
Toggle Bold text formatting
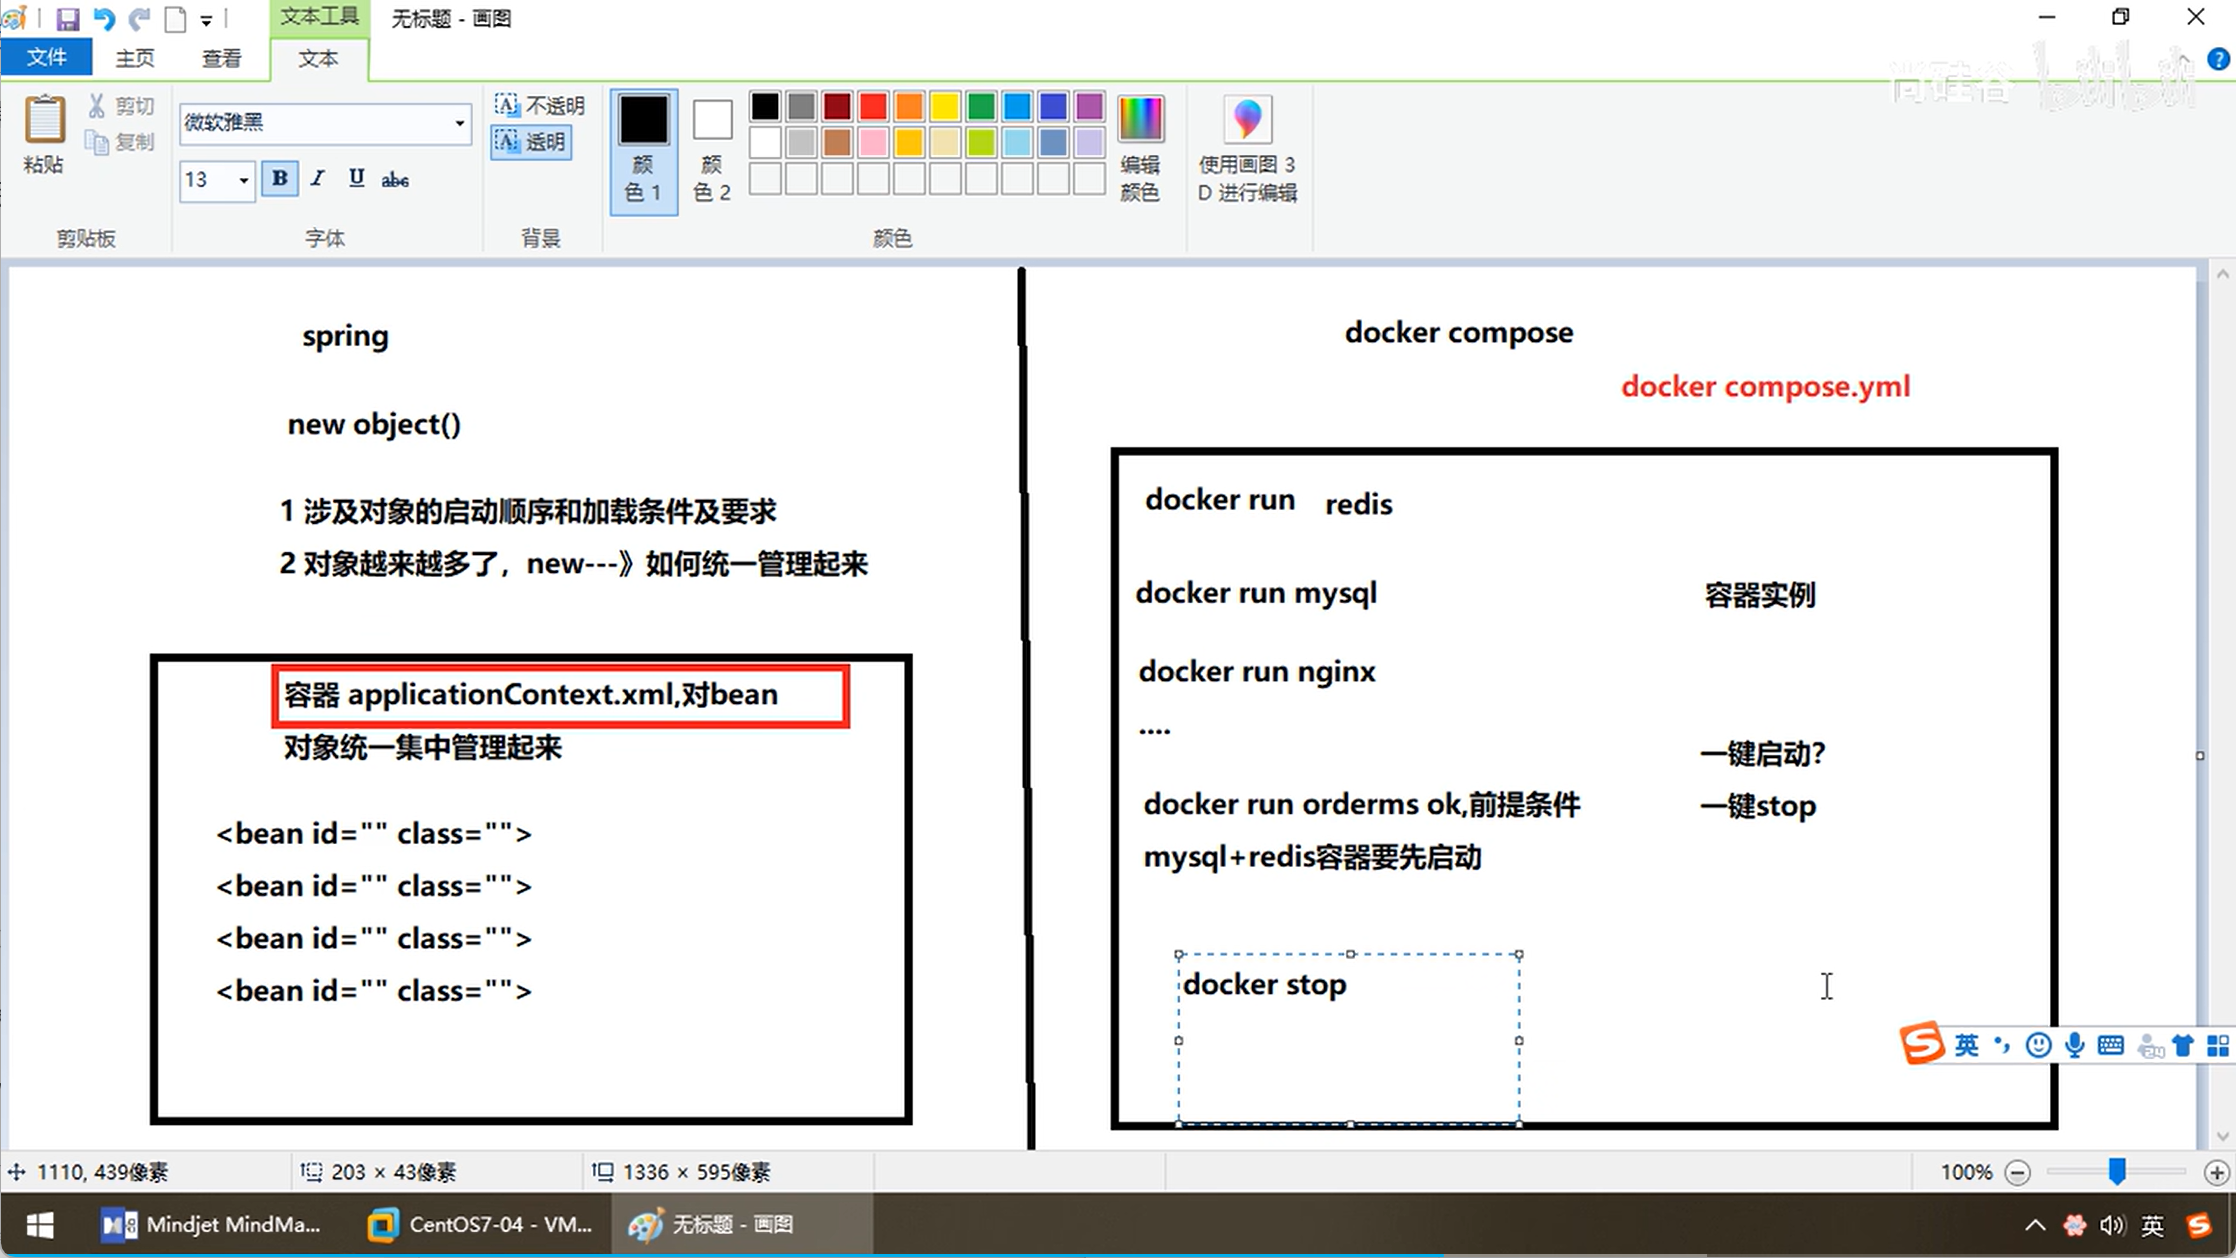(x=279, y=179)
